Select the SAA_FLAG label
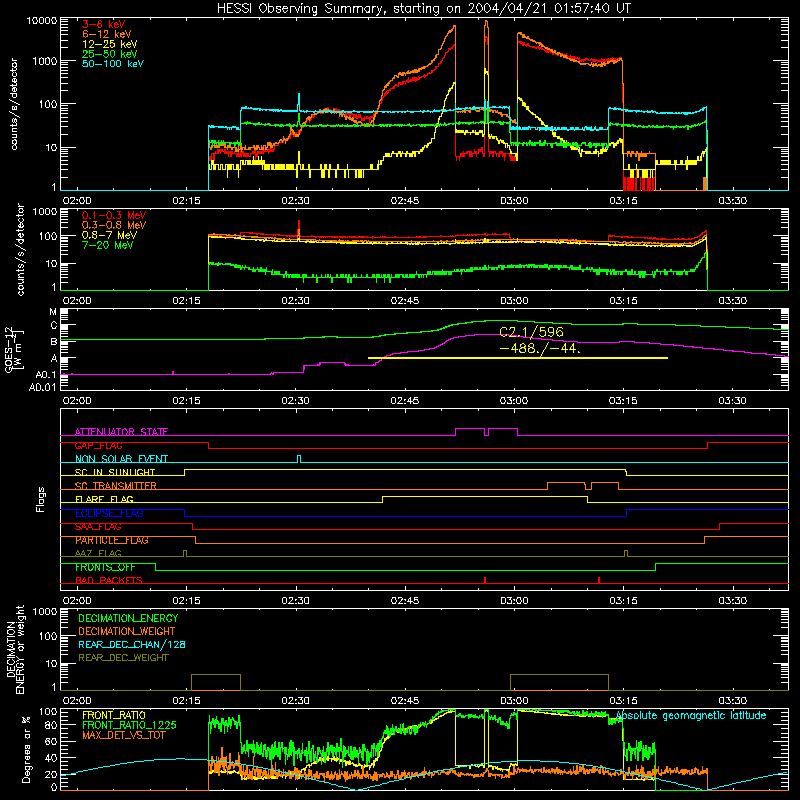The height and width of the screenshot is (800, 800). tap(98, 527)
